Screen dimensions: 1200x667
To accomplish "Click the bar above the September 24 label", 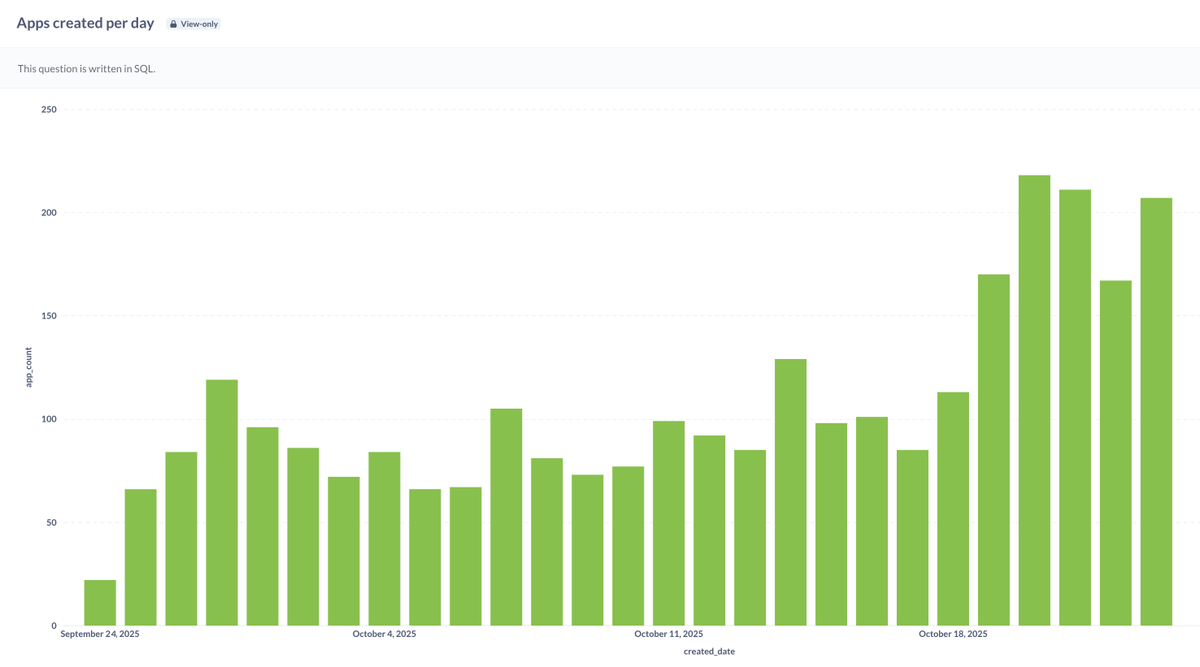I will pos(100,600).
